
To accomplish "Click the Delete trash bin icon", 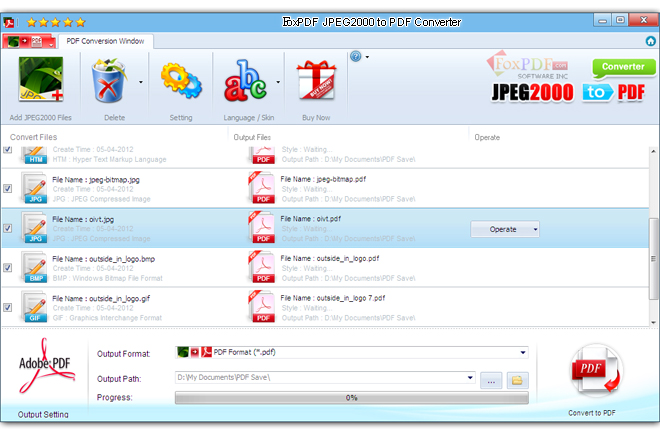I will [x=109, y=81].
